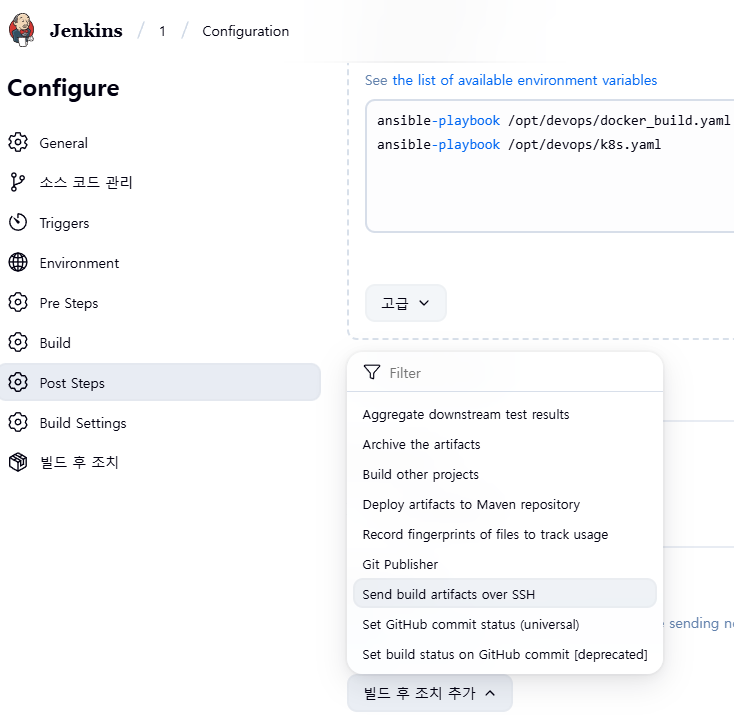The width and height of the screenshot is (734, 718).
Task: Open project 1 breadcrumb link
Action: tap(162, 31)
